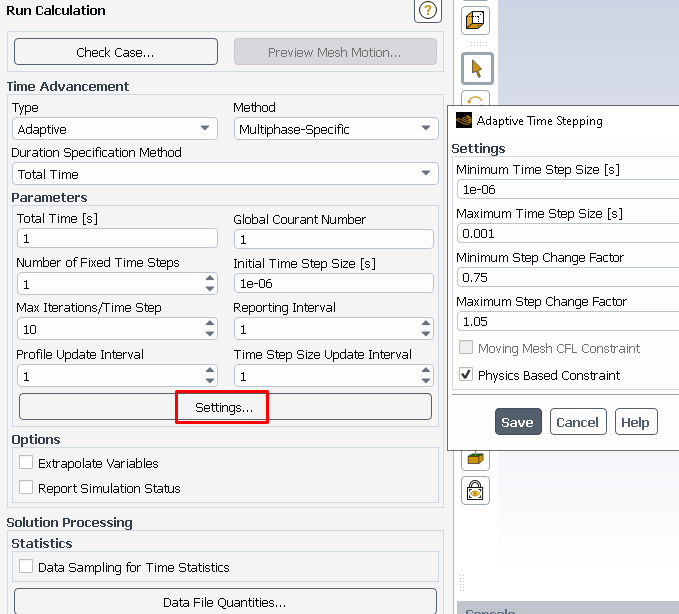Save the Adaptive Time Stepping settings
This screenshot has width=679, height=614.
518,422
